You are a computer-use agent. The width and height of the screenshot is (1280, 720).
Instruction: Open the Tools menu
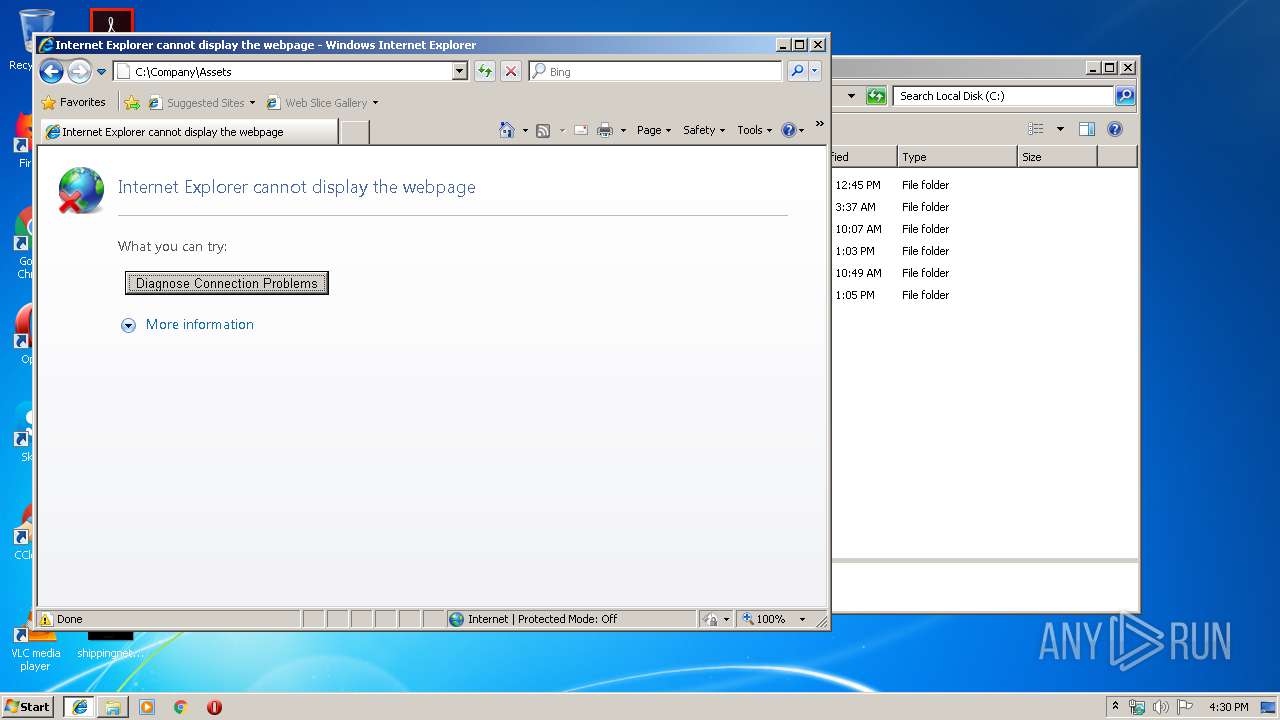point(755,130)
